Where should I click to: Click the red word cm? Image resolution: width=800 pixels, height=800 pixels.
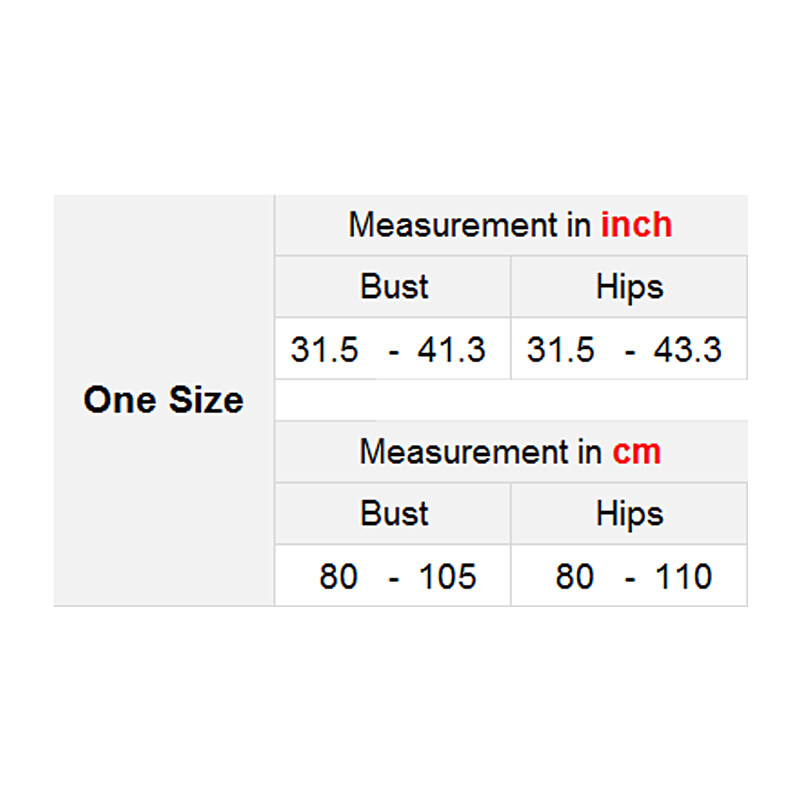coord(637,452)
